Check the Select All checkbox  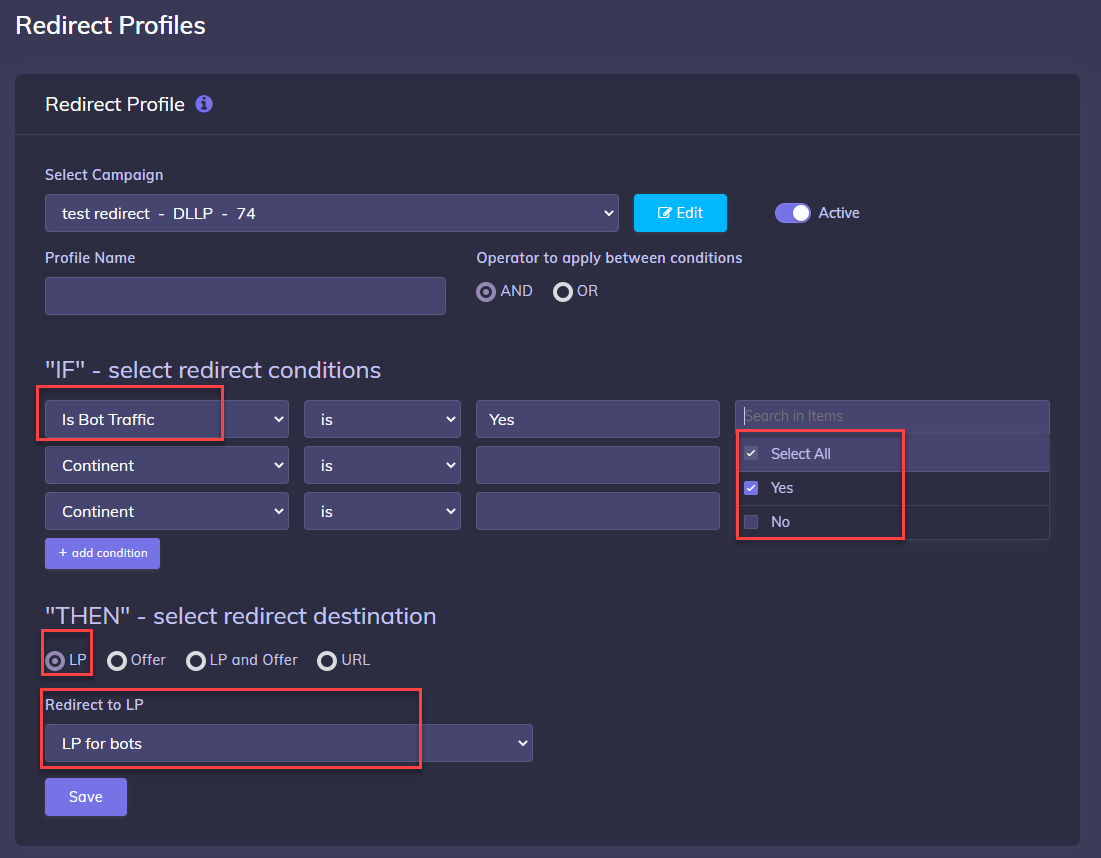(x=751, y=454)
